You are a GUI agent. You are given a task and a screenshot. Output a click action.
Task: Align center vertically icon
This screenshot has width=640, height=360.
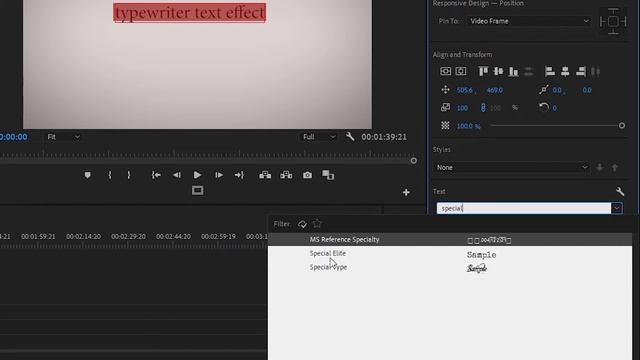445,71
